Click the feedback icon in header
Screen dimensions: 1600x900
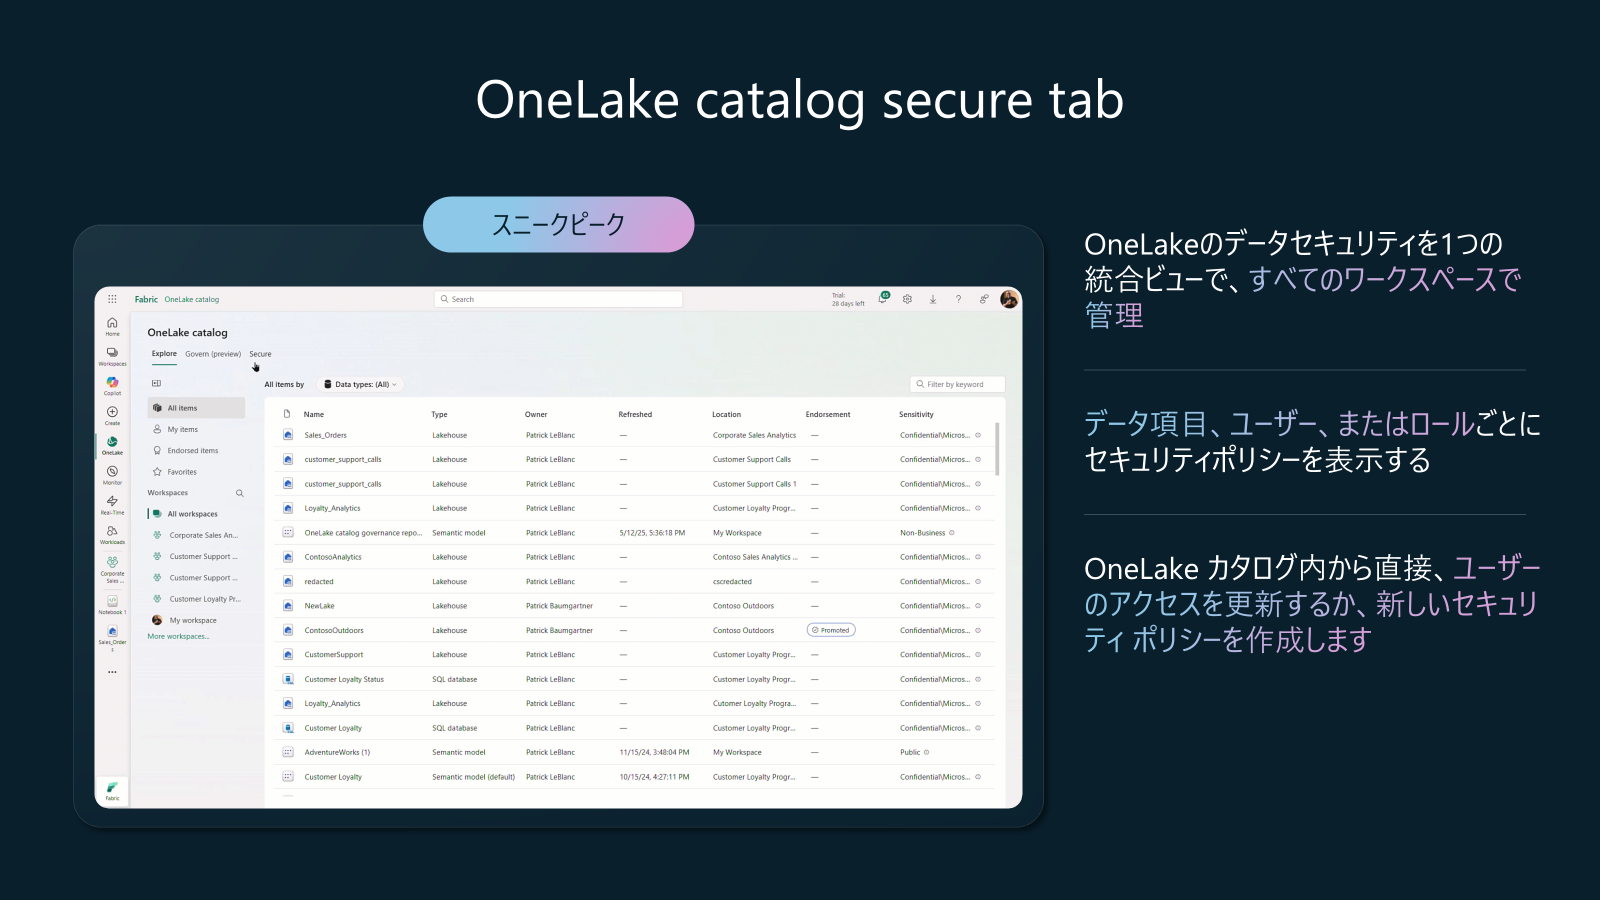(x=984, y=299)
